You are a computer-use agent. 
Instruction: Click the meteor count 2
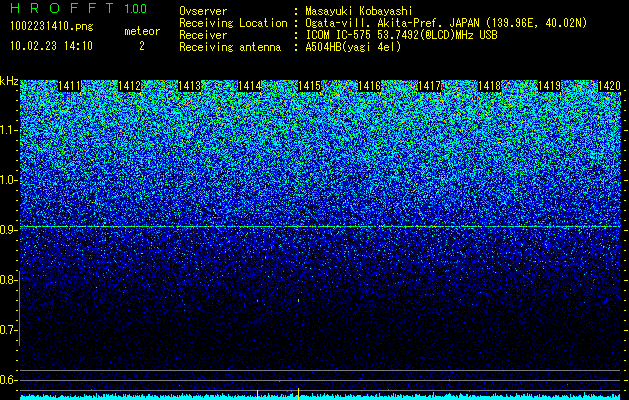pos(142,46)
